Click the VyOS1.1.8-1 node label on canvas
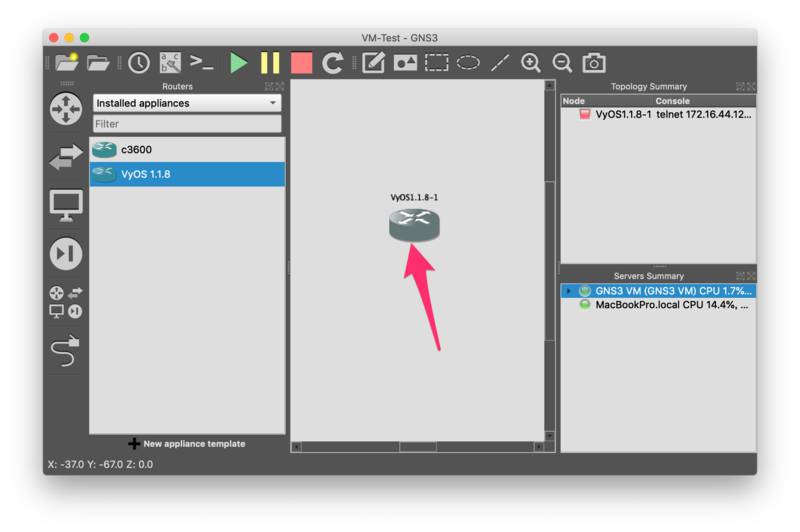Screen dimensions: 800x532 pos(414,197)
